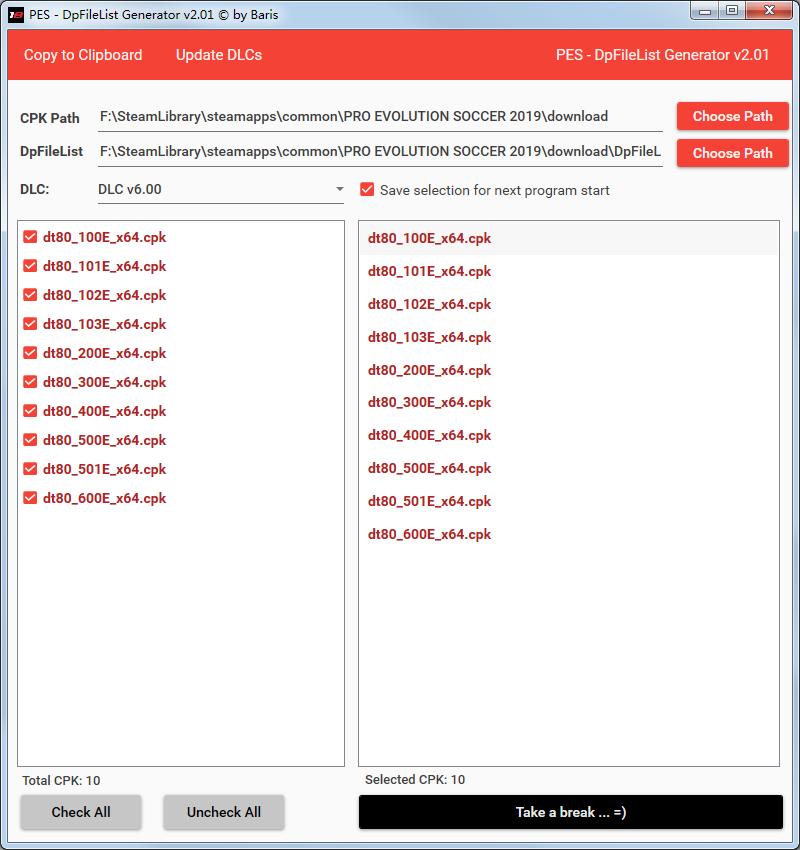
Task: Click the Take a break button
Action: click(571, 812)
